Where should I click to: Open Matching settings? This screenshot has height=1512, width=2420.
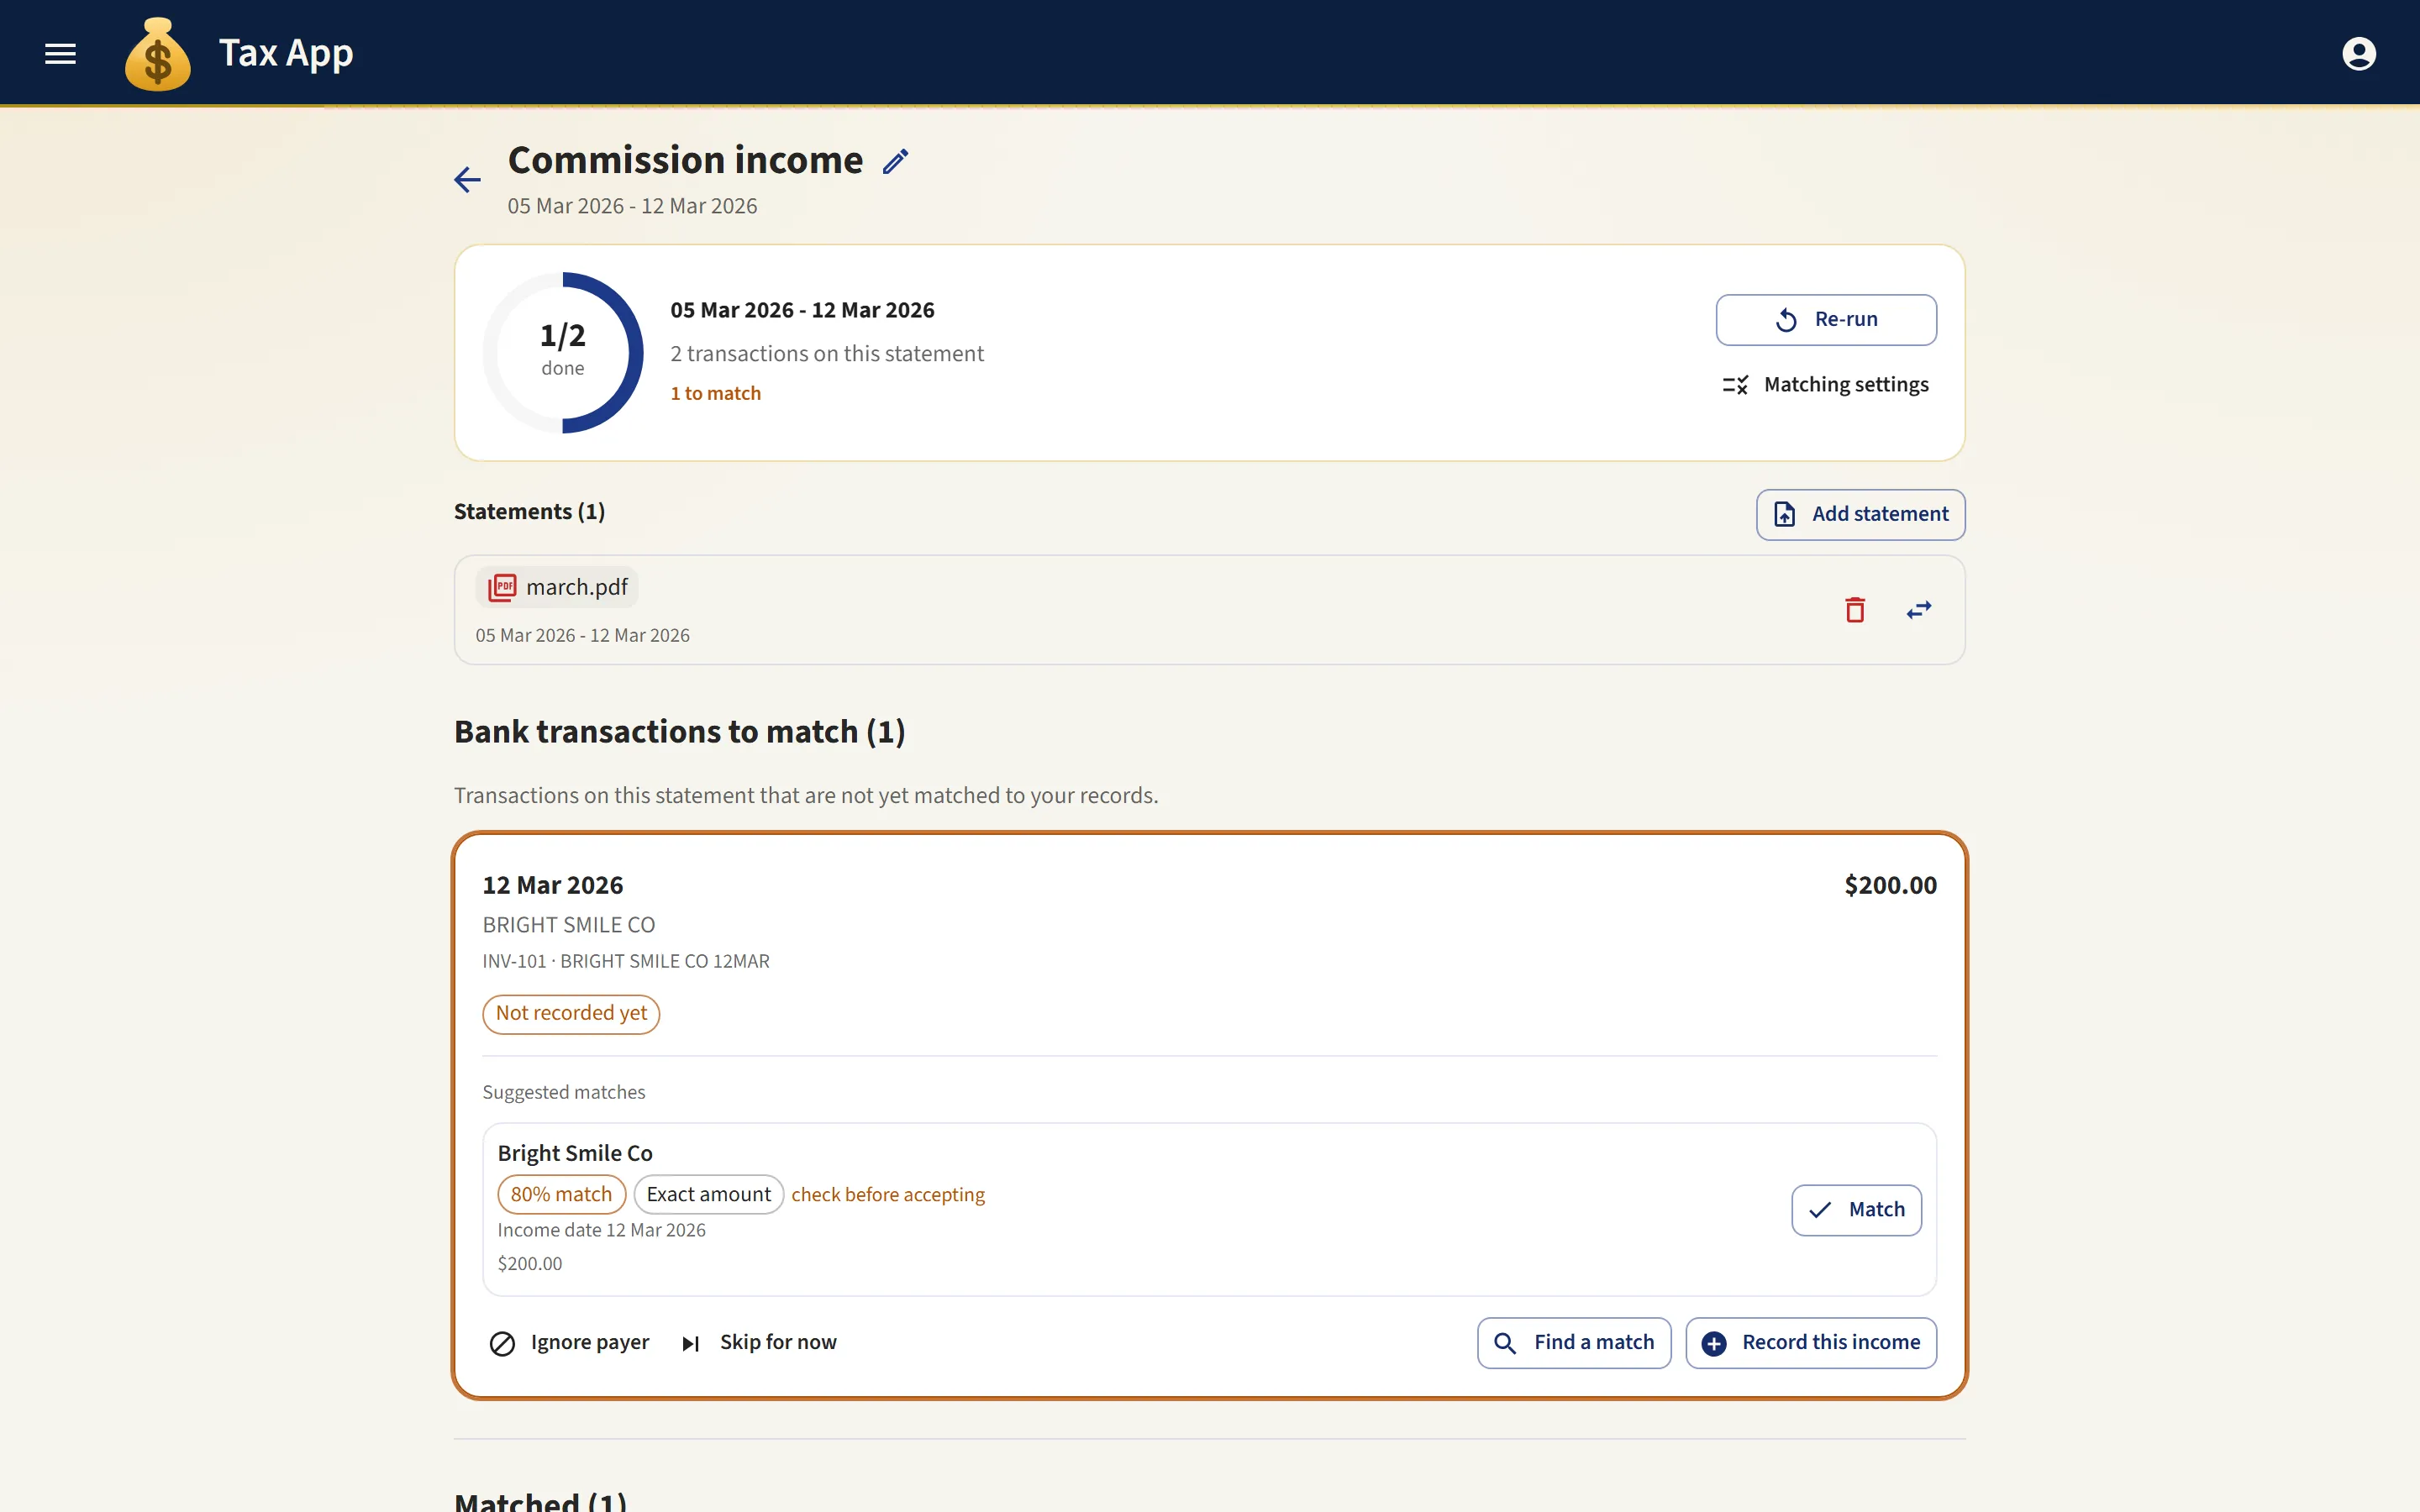tap(1826, 385)
